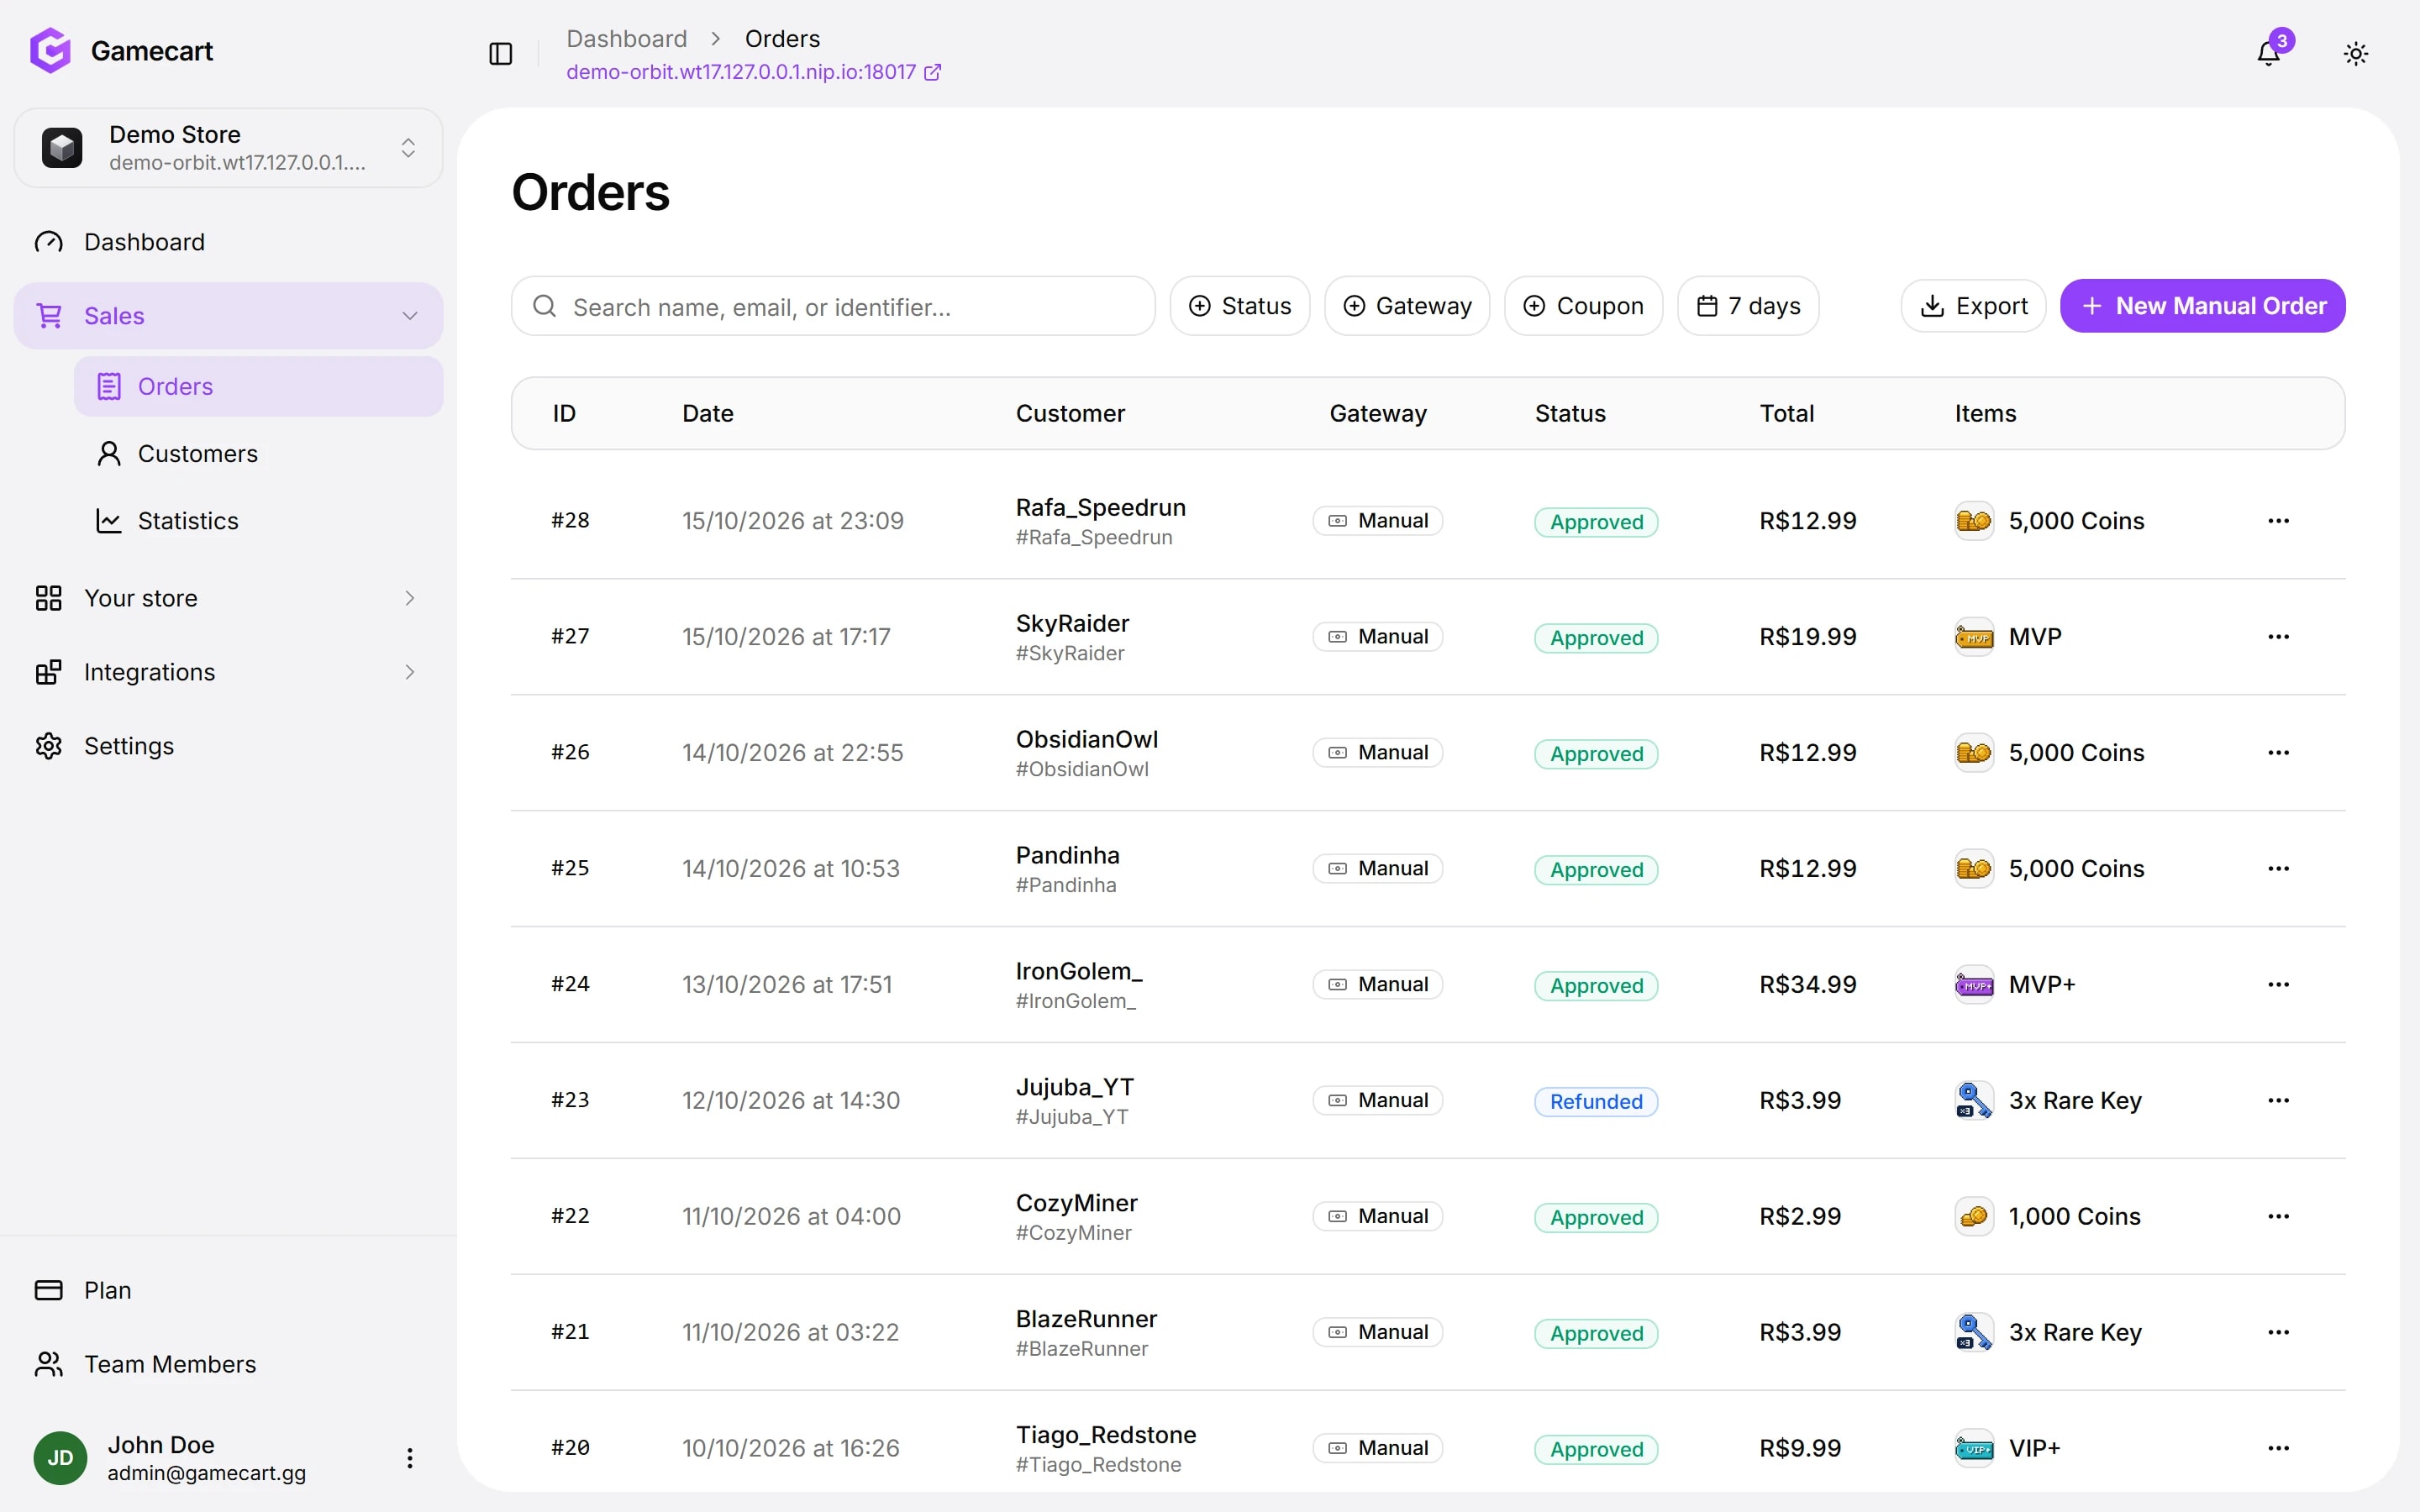Switch theme with the sun icon

[2355, 54]
